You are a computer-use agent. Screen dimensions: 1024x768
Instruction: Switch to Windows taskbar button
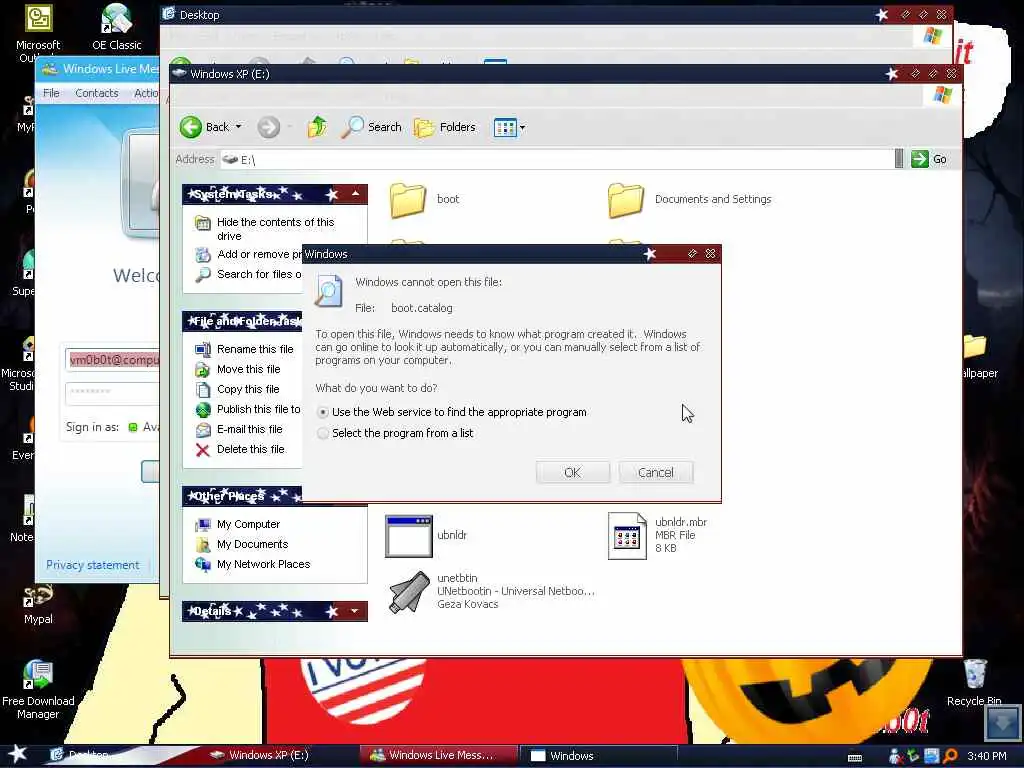pyautogui.click(x=598, y=756)
